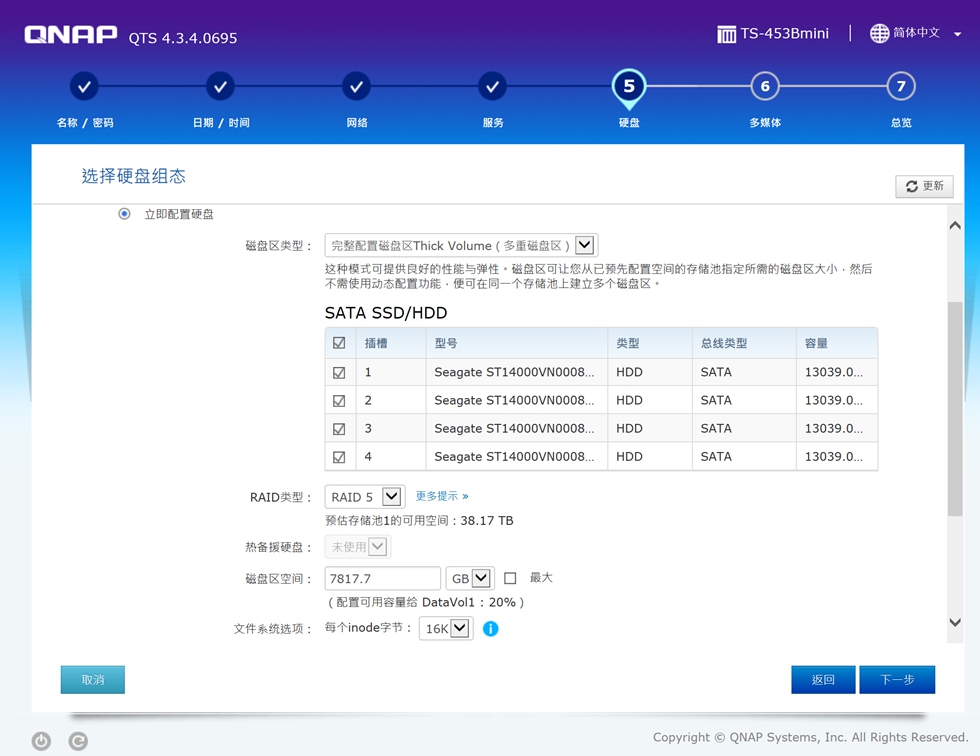Click the power icon at bottom left

pos(41,741)
